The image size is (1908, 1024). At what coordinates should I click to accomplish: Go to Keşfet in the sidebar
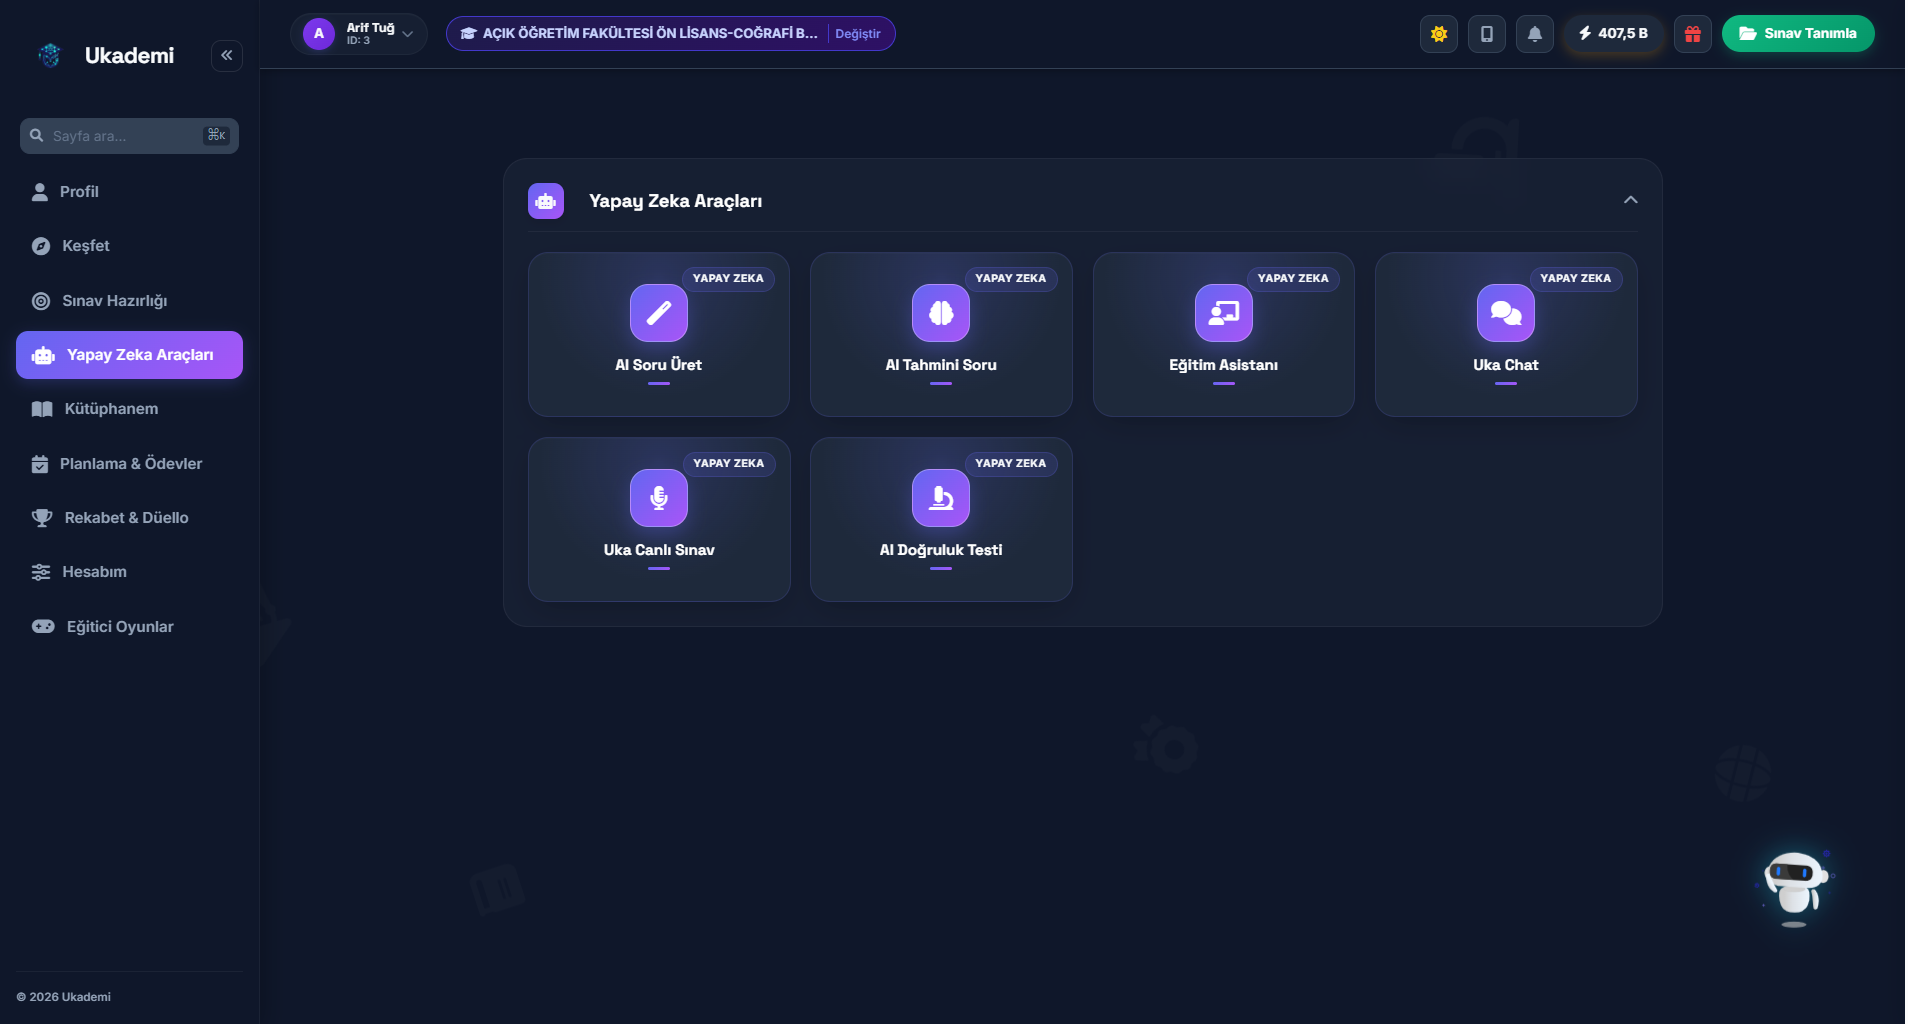[x=129, y=246]
